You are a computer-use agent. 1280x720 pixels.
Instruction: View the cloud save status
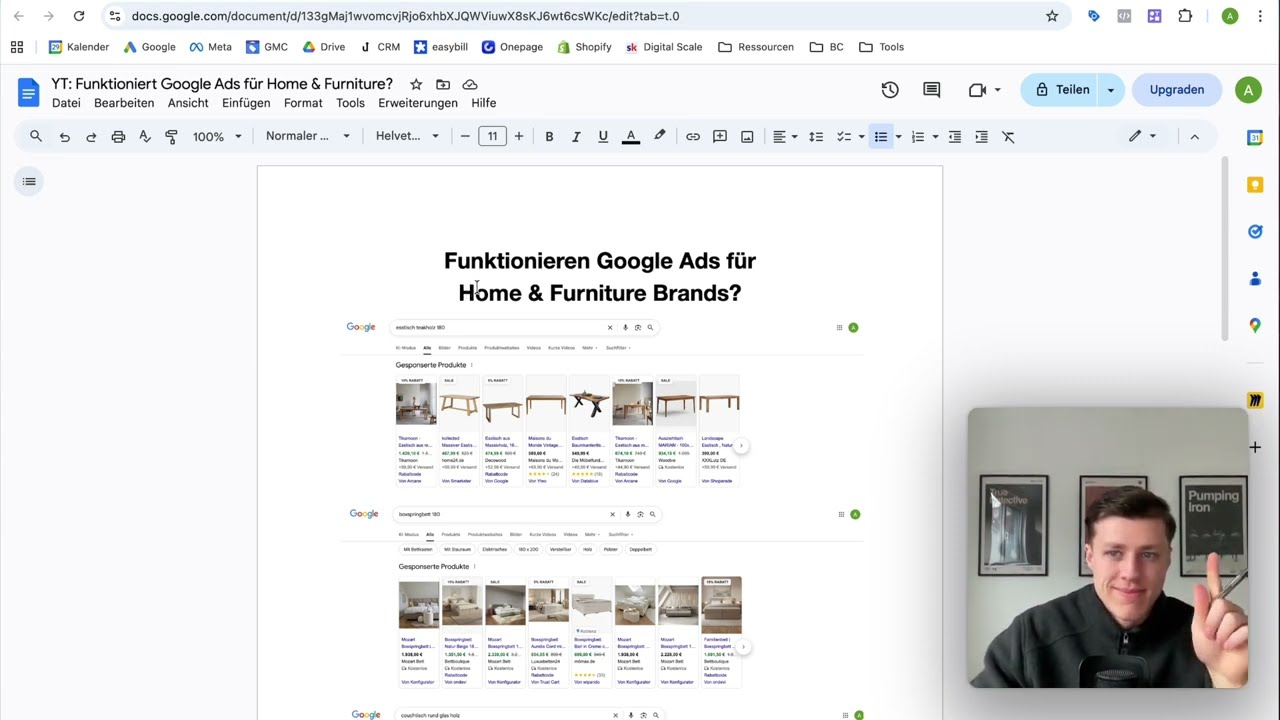point(470,84)
